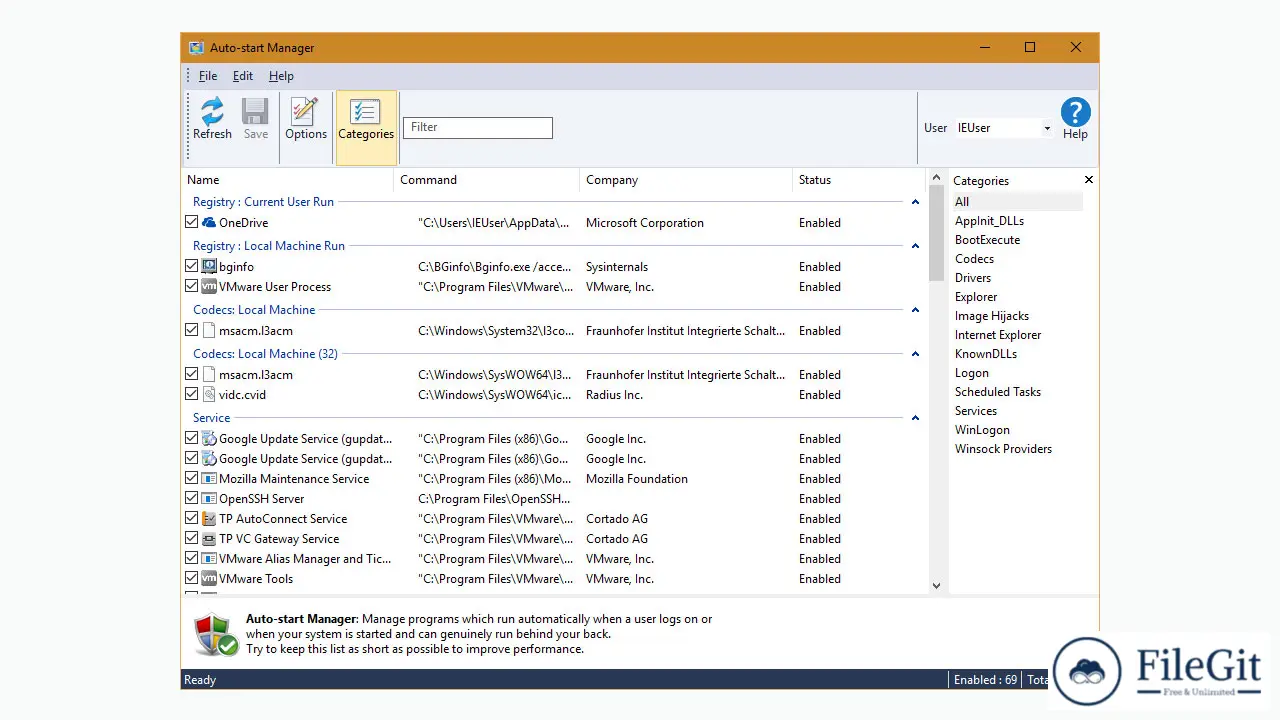The width and height of the screenshot is (1280, 720).
Task: Click the TP AutoConnect Service icon
Action: (209, 519)
